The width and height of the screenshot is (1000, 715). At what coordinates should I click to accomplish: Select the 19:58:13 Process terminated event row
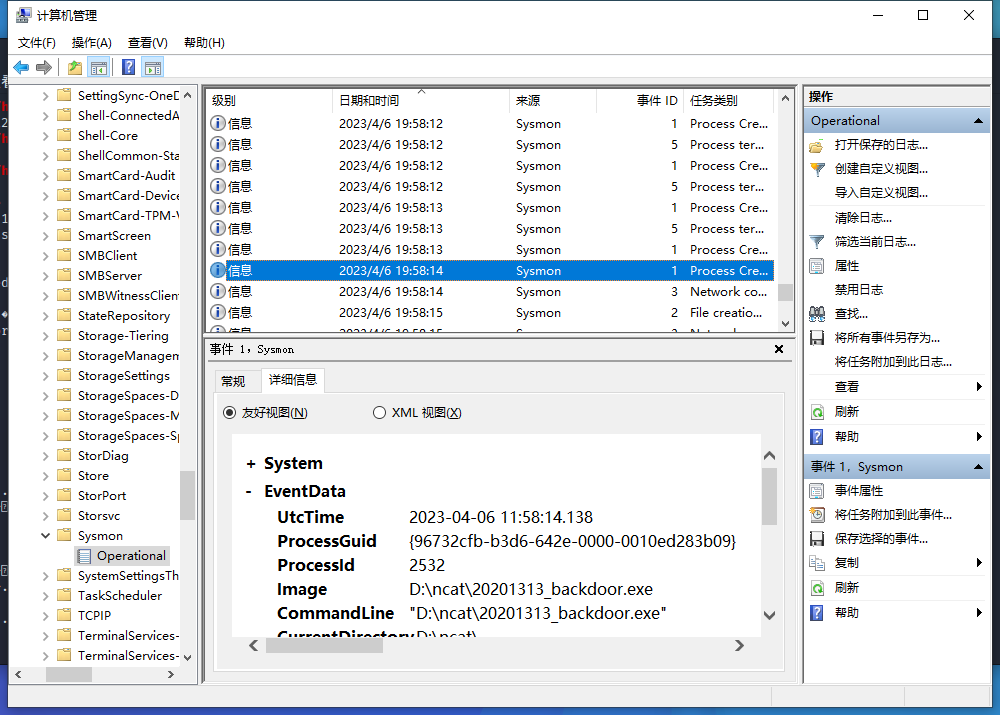point(491,228)
